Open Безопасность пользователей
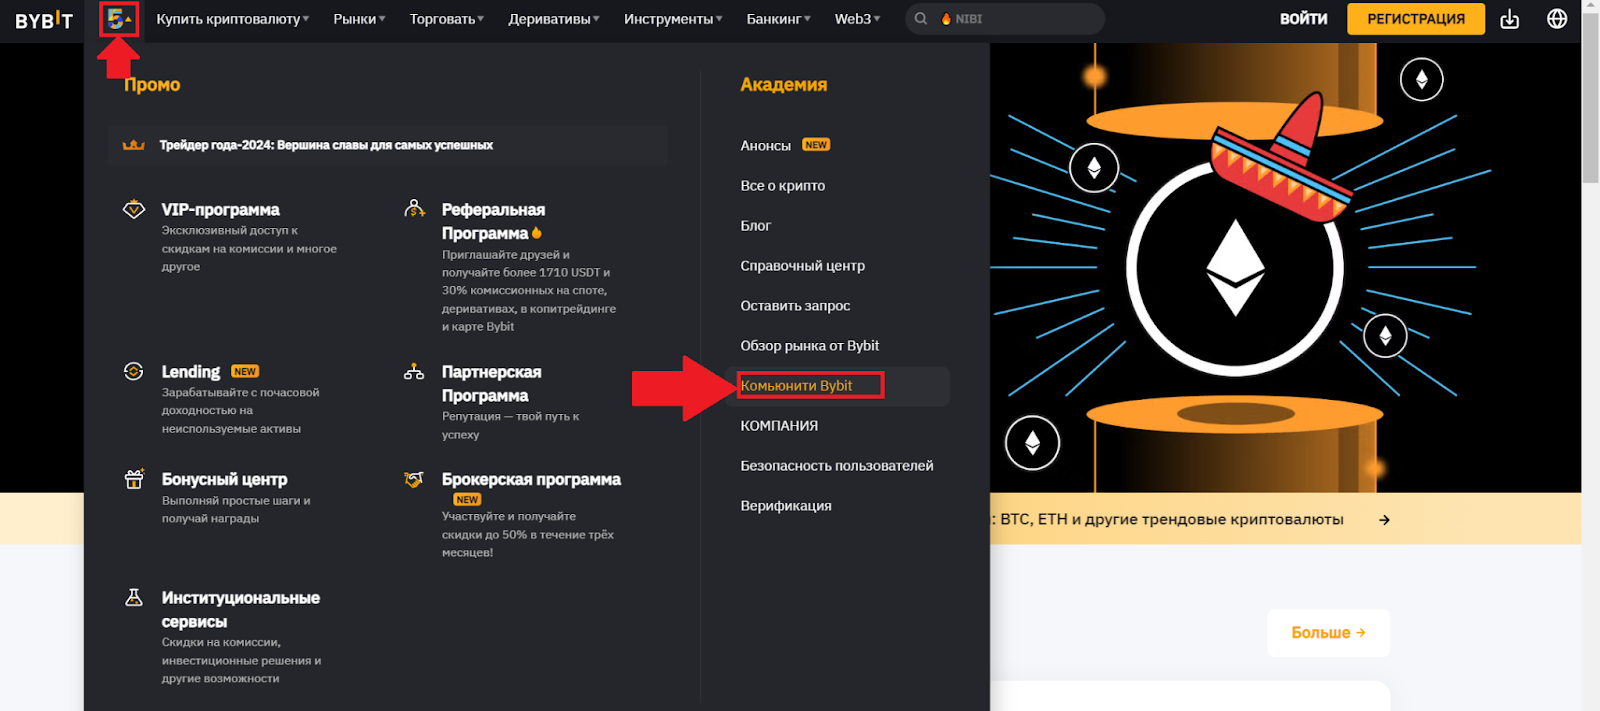Viewport: 1600px width, 711px height. [x=837, y=466]
